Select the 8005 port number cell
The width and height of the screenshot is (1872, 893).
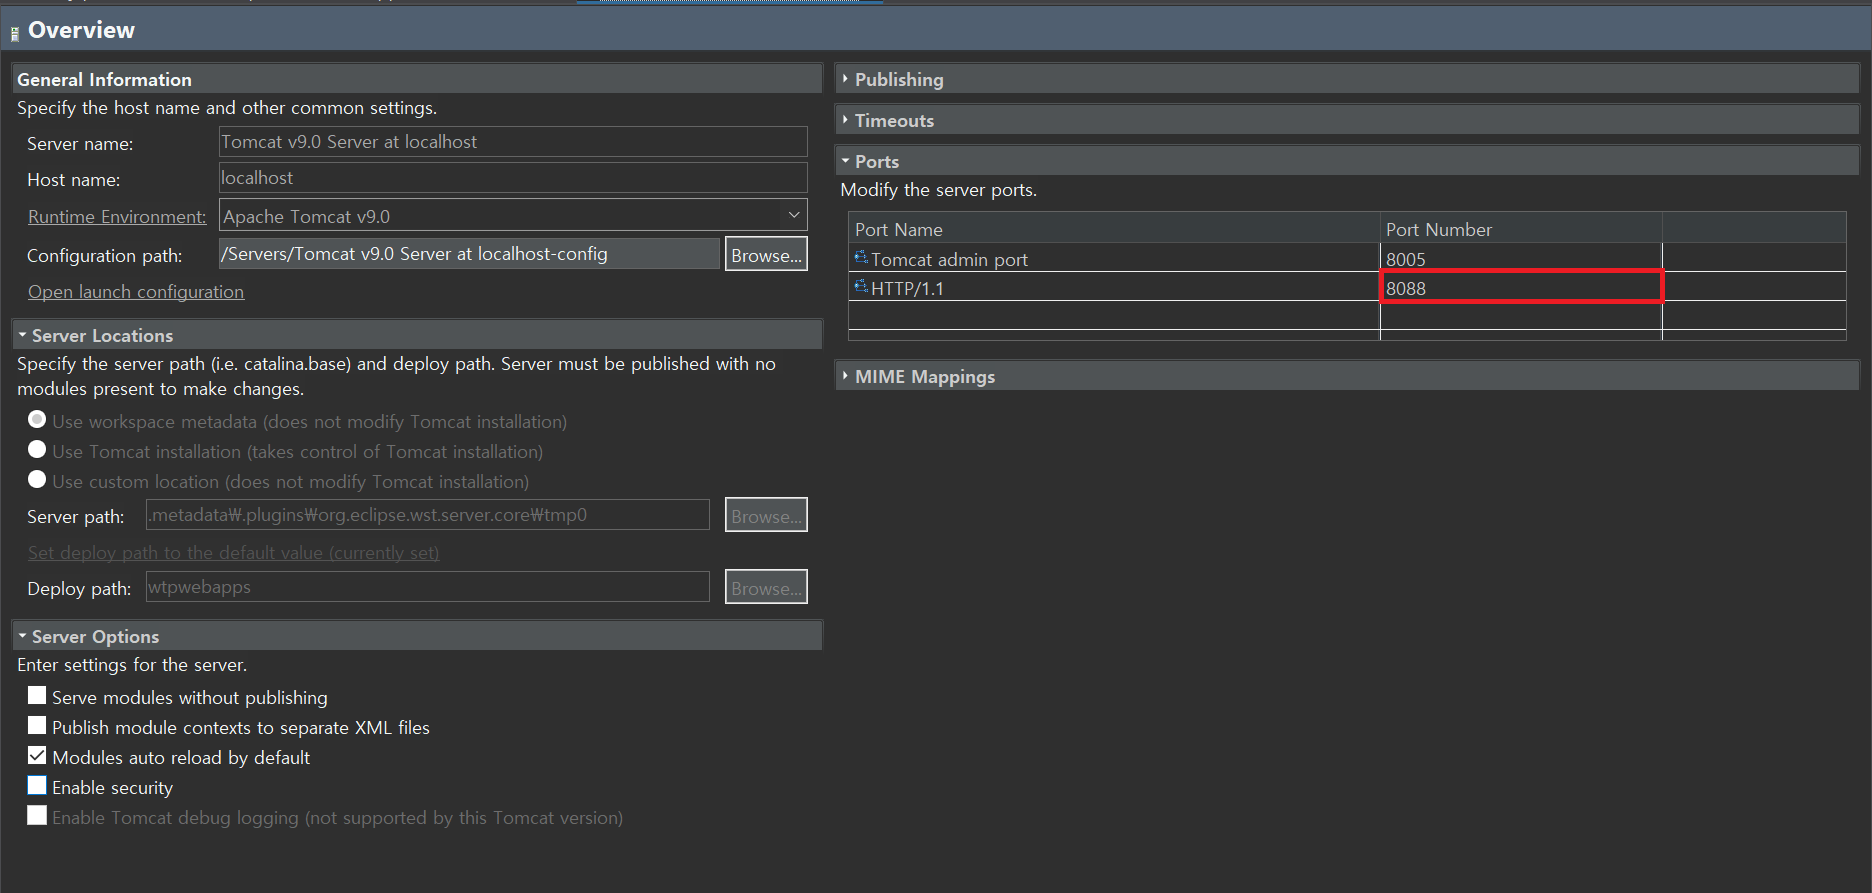tap(1521, 259)
